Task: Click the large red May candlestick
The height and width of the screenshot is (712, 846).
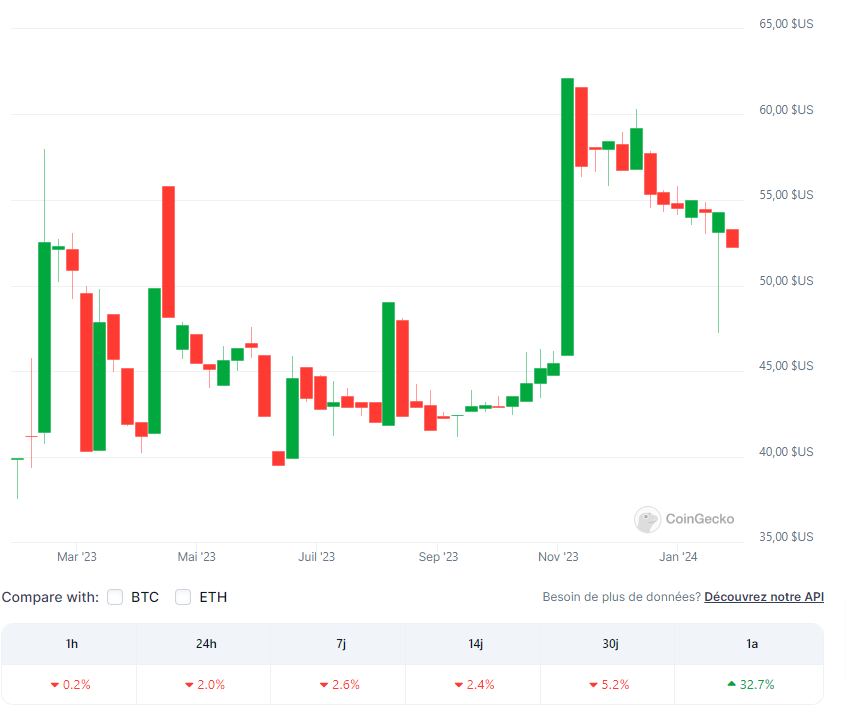Action: tap(168, 250)
